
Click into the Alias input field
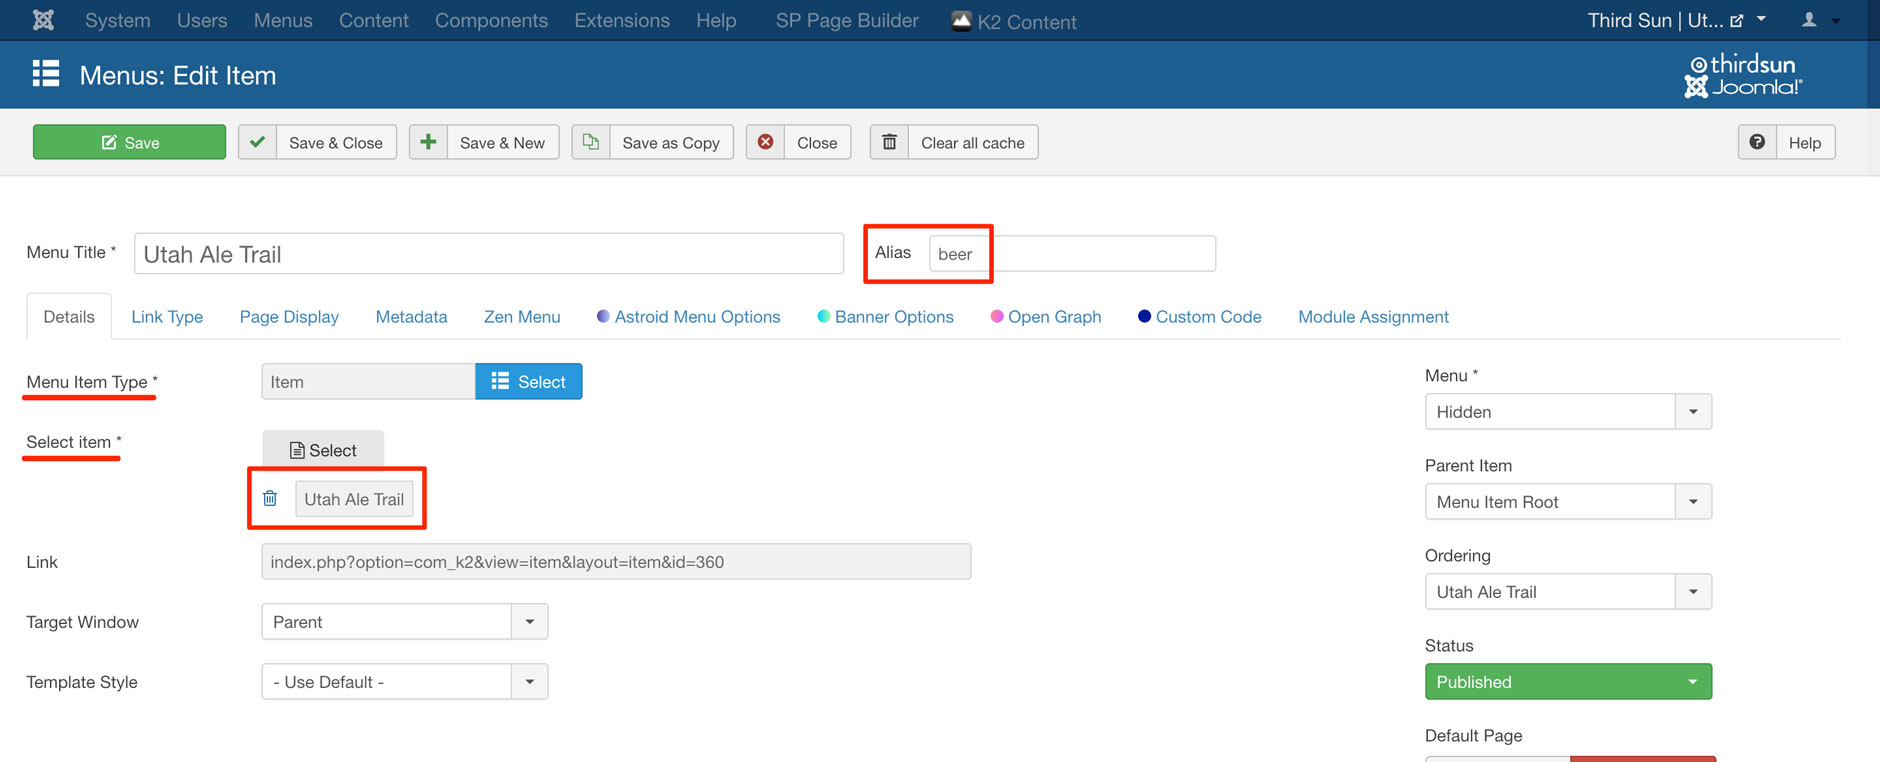point(1071,254)
